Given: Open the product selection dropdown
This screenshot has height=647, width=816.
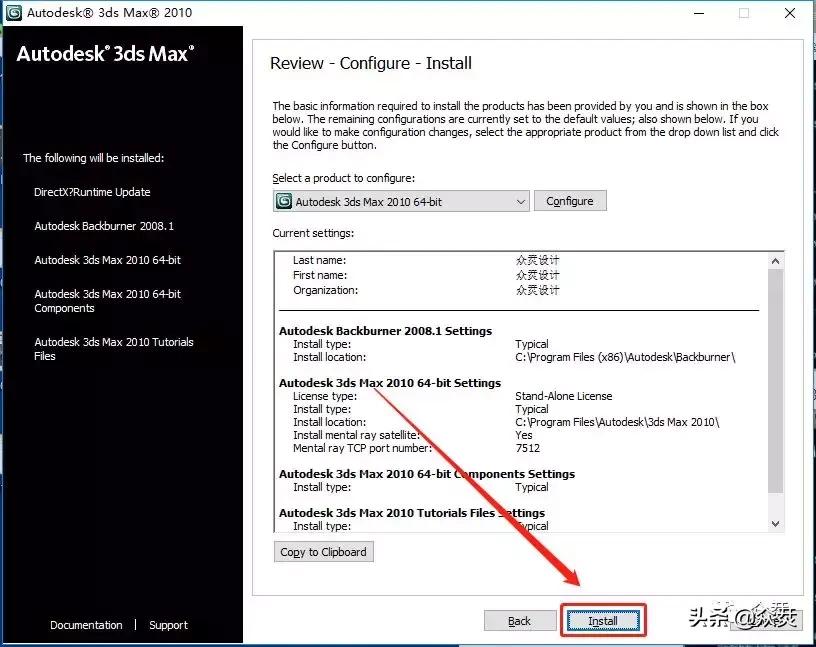Looking at the screenshot, I should pos(401,201).
